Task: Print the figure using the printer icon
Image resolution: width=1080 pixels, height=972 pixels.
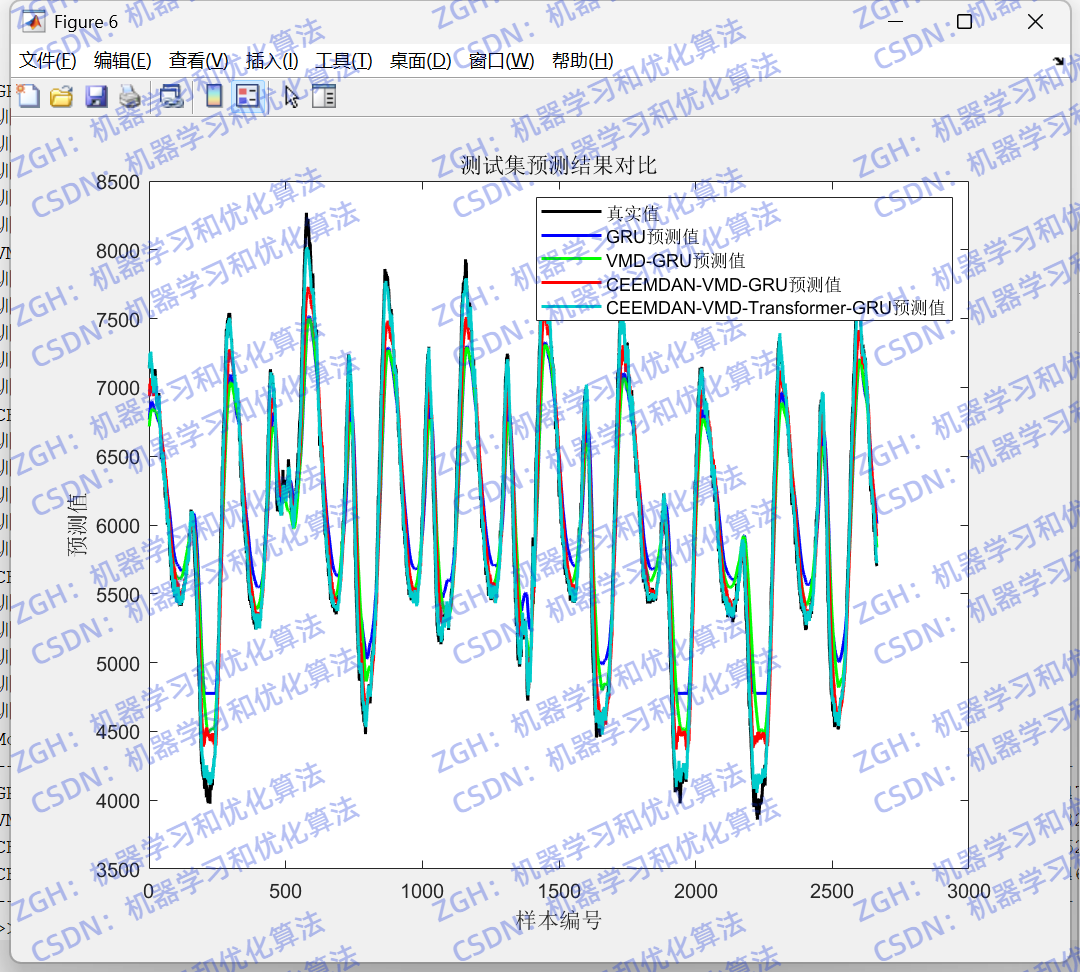Action: coord(129,96)
